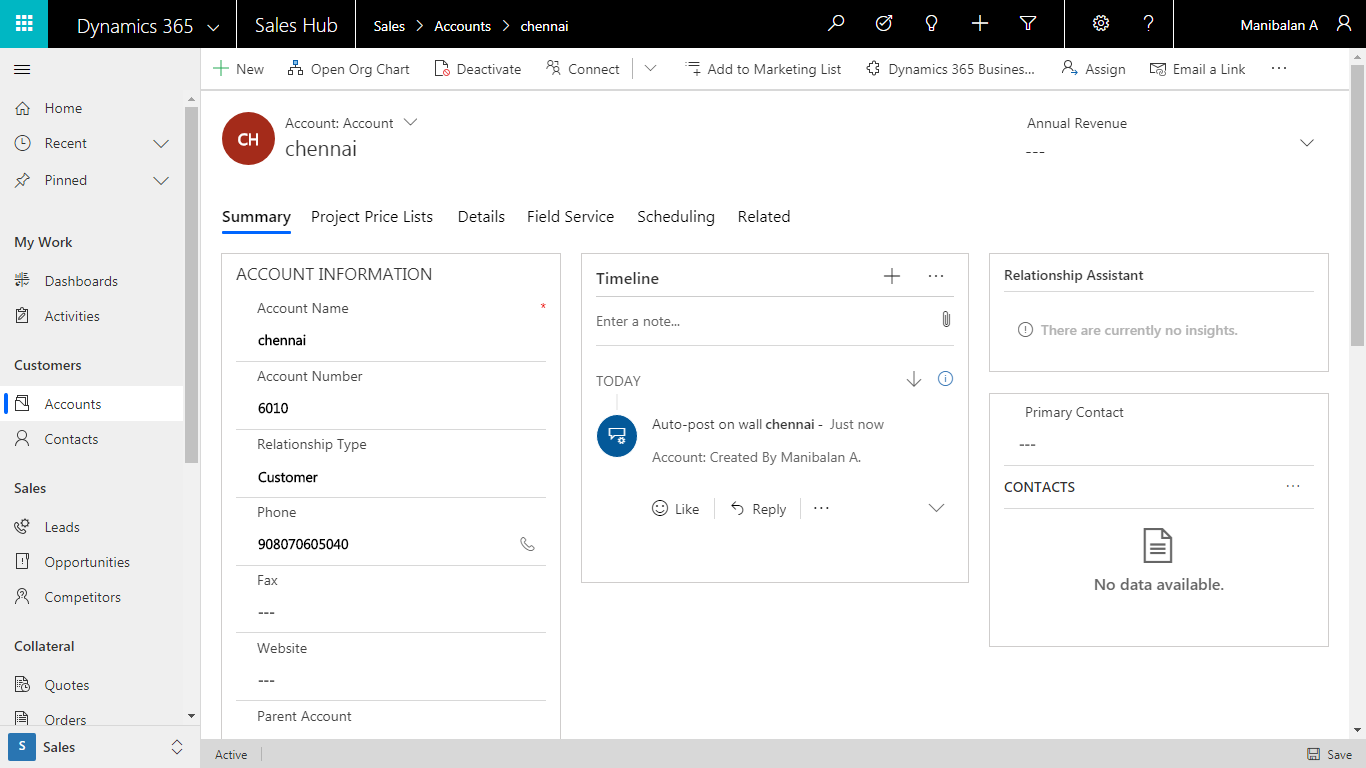
Task: Click the auto-post avatar icon
Action: pos(617,436)
